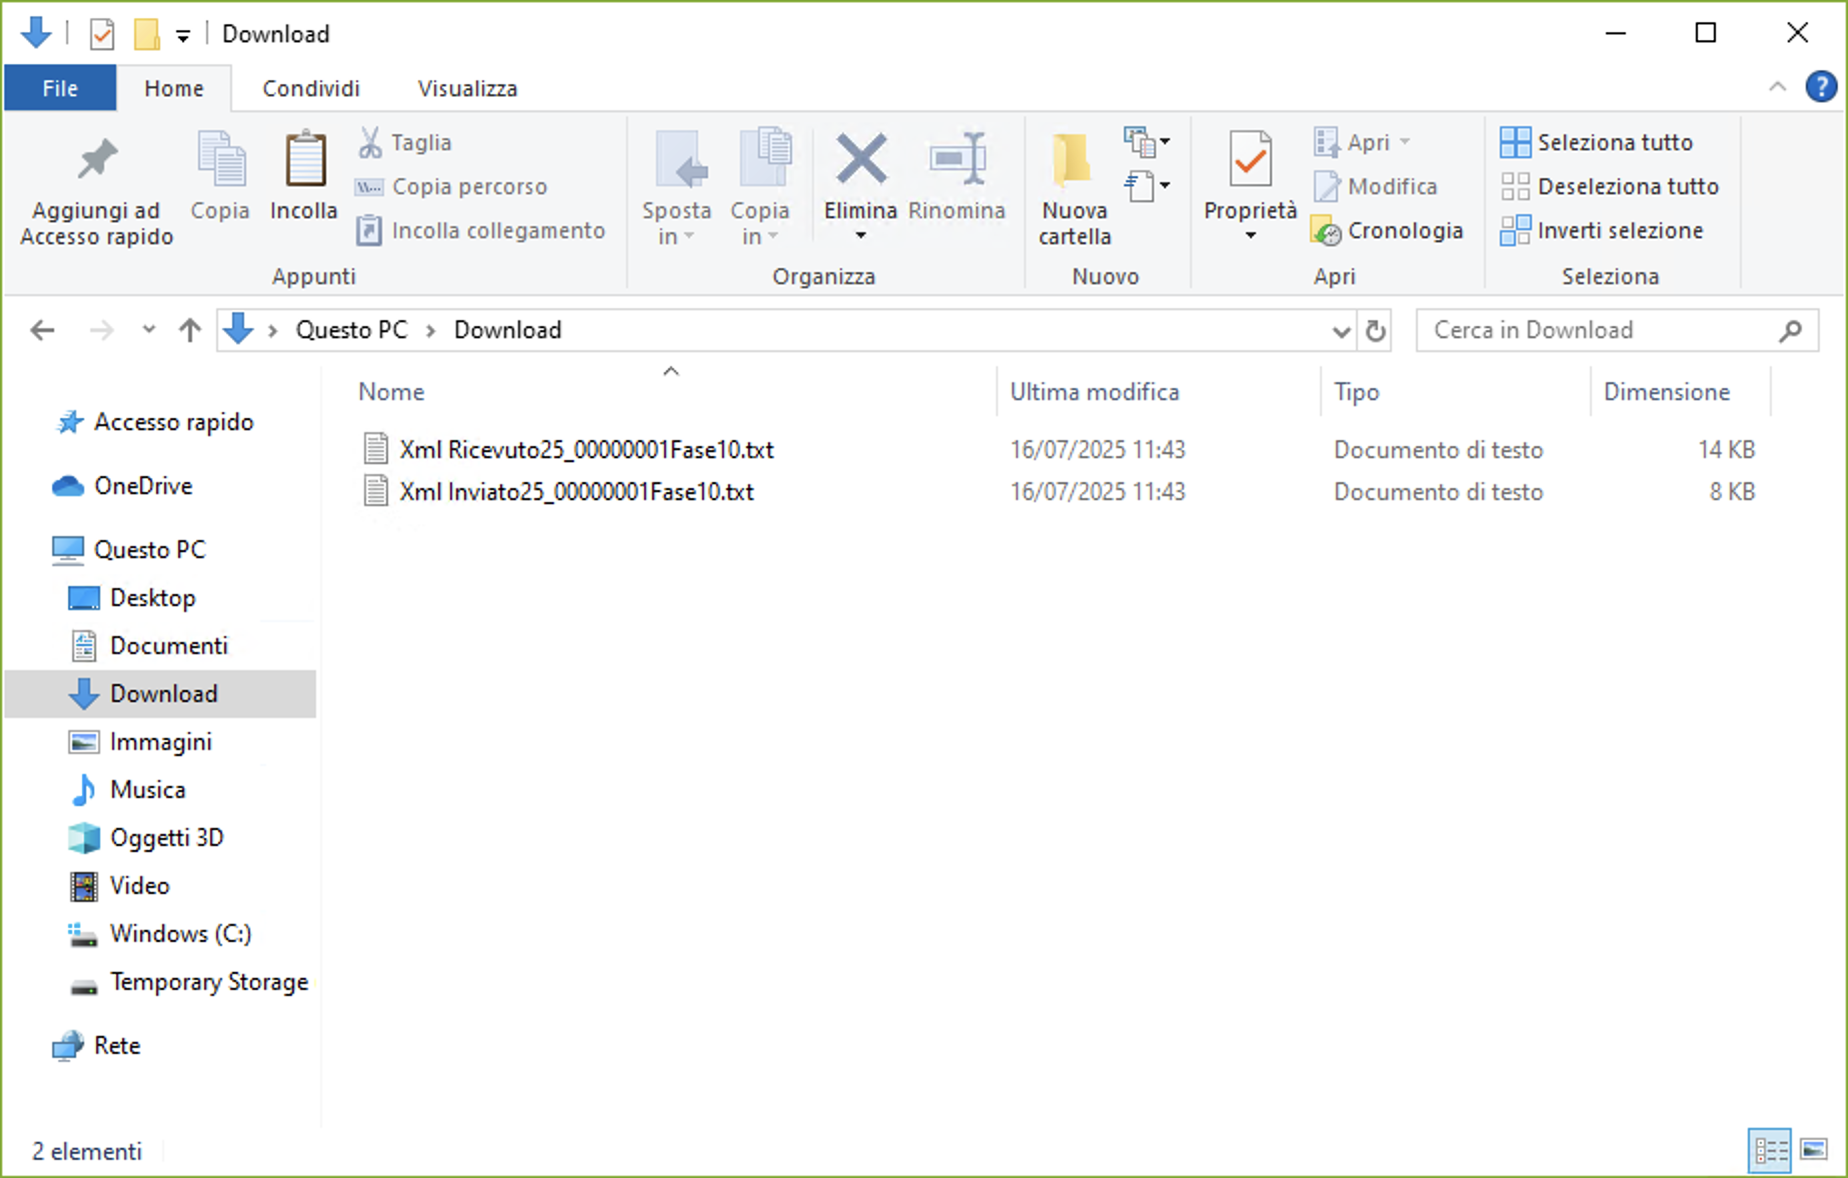Switch to the Visualizza tab
The width and height of the screenshot is (1848, 1178).
pyautogui.click(x=467, y=88)
